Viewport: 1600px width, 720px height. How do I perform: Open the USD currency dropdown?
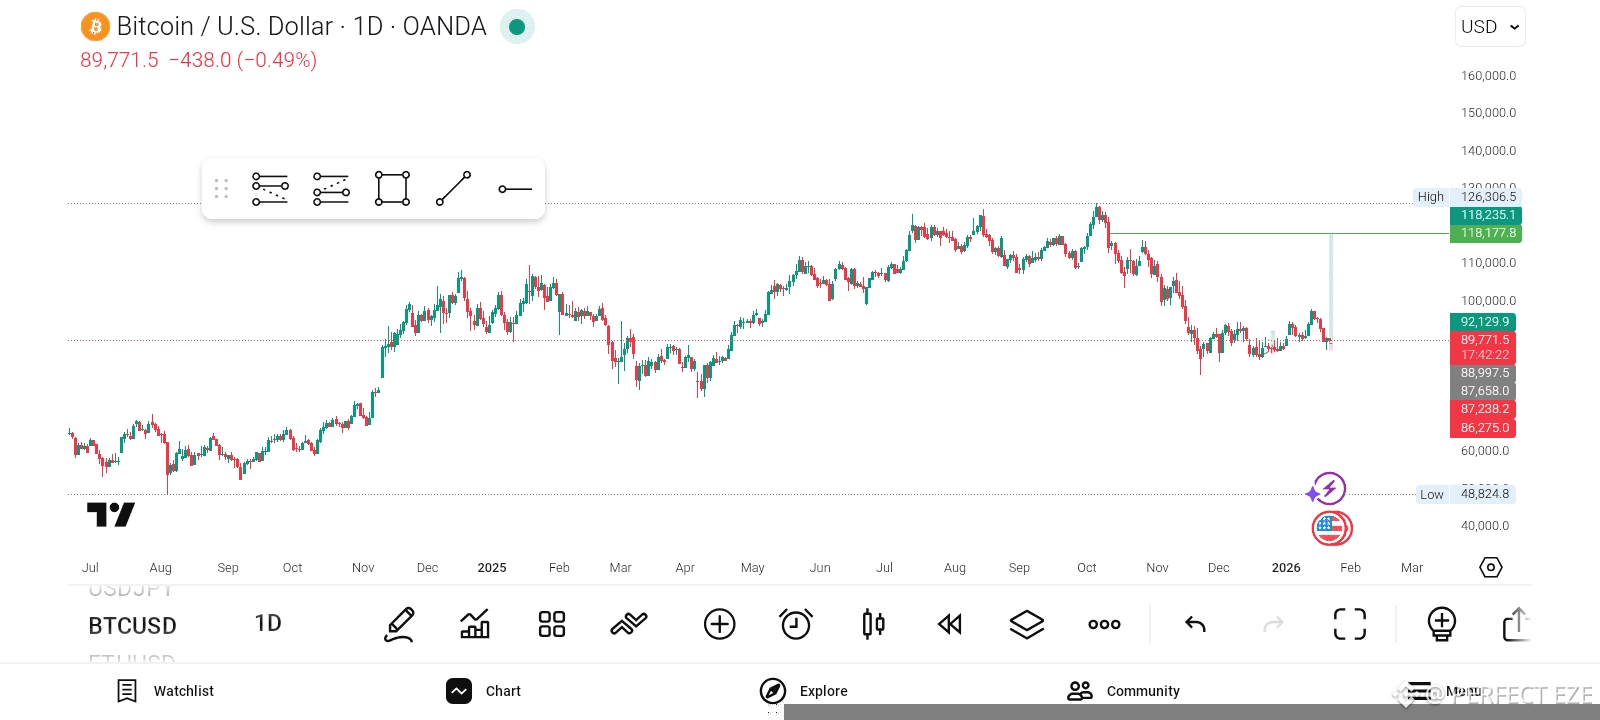[1489, 27]
